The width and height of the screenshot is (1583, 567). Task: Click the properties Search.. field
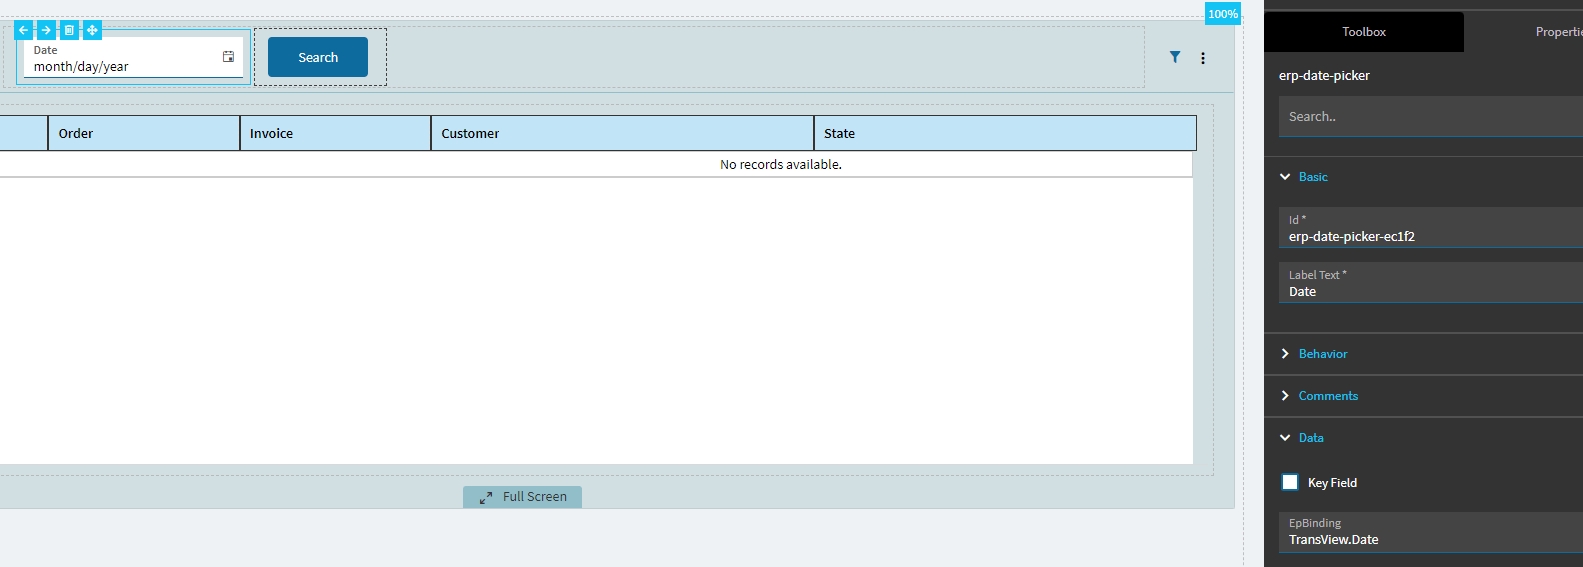click(1431, 117)
